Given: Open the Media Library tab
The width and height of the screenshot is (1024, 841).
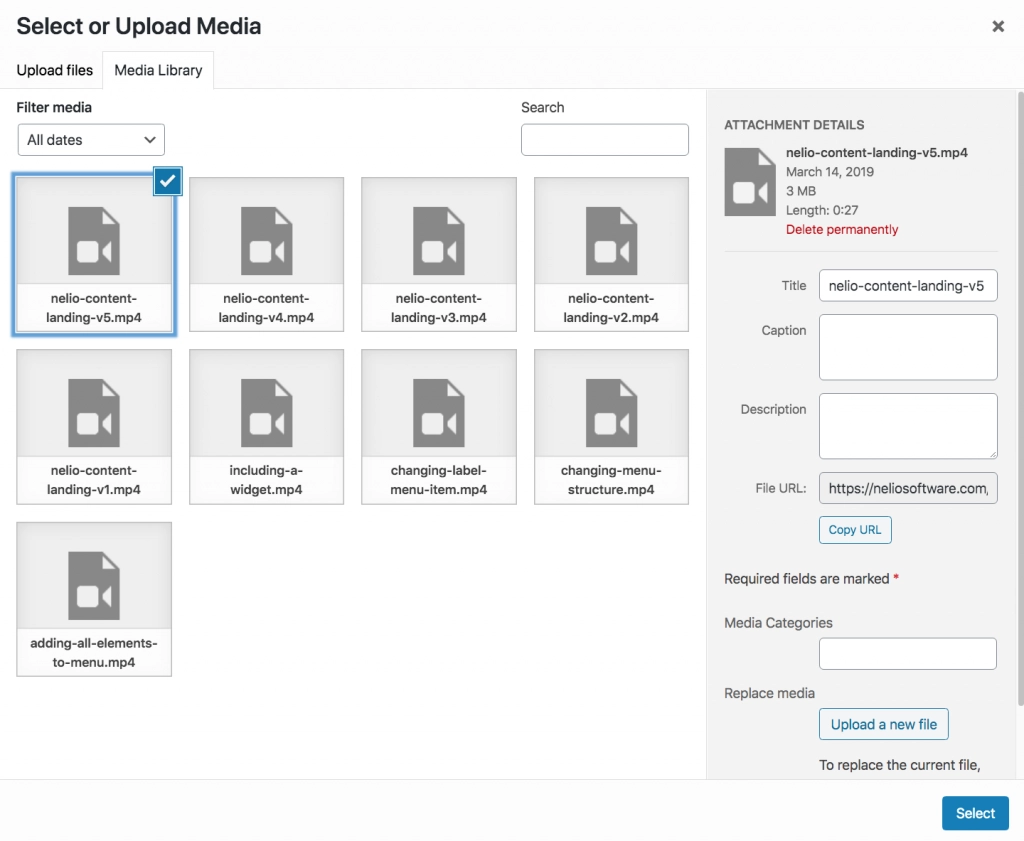Looking at the screenshot, I should click(158, 70).
